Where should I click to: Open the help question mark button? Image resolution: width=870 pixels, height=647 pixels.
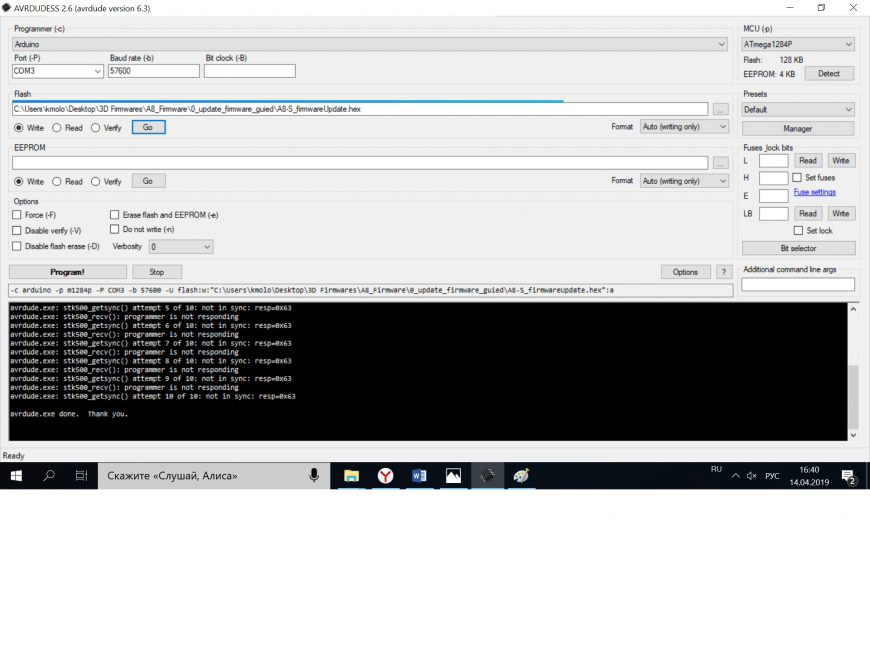click(x=724, y=272)
